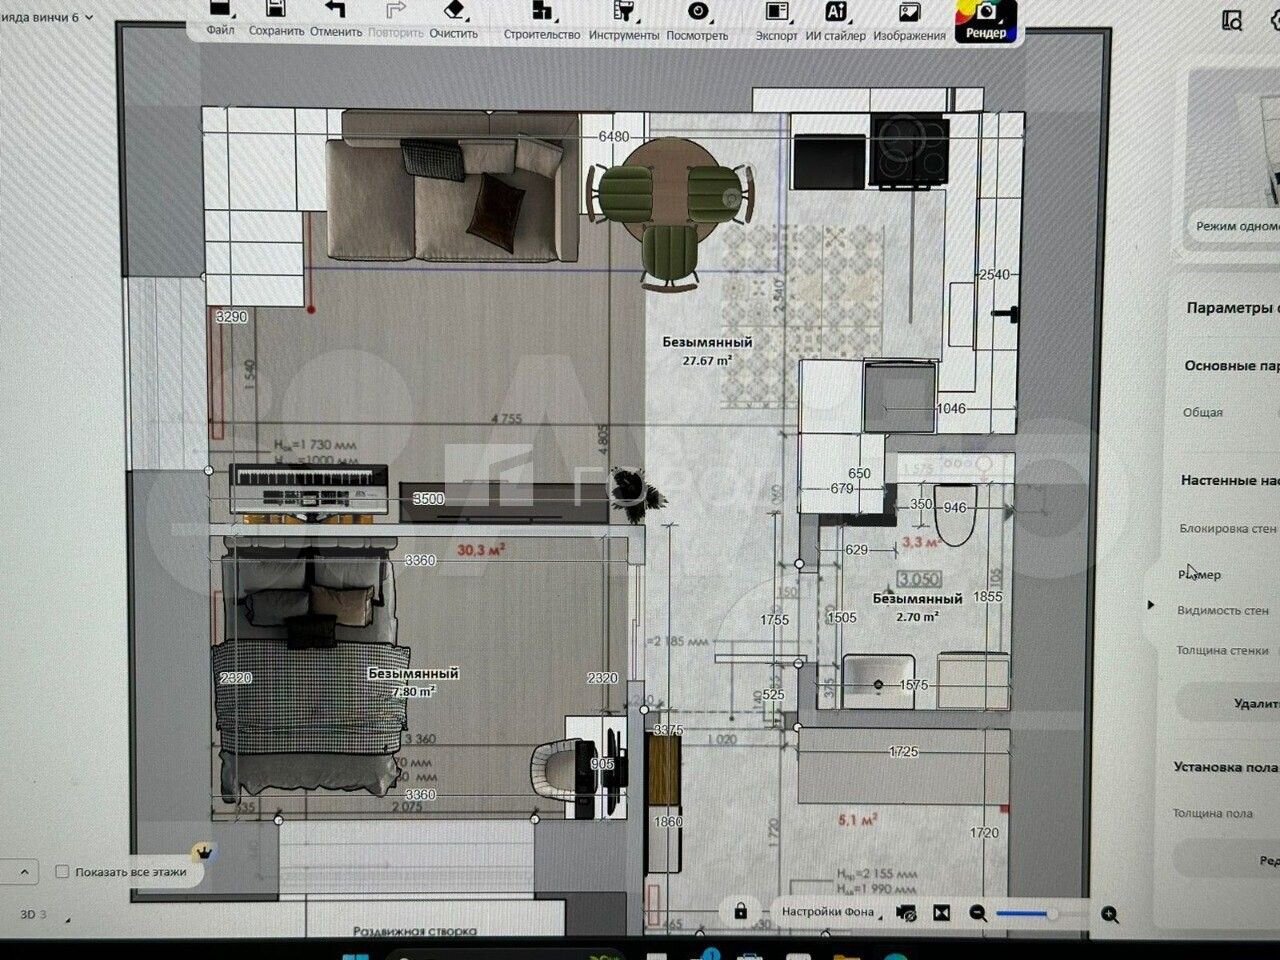Open ИИ стайлер tool

[835, 12]
